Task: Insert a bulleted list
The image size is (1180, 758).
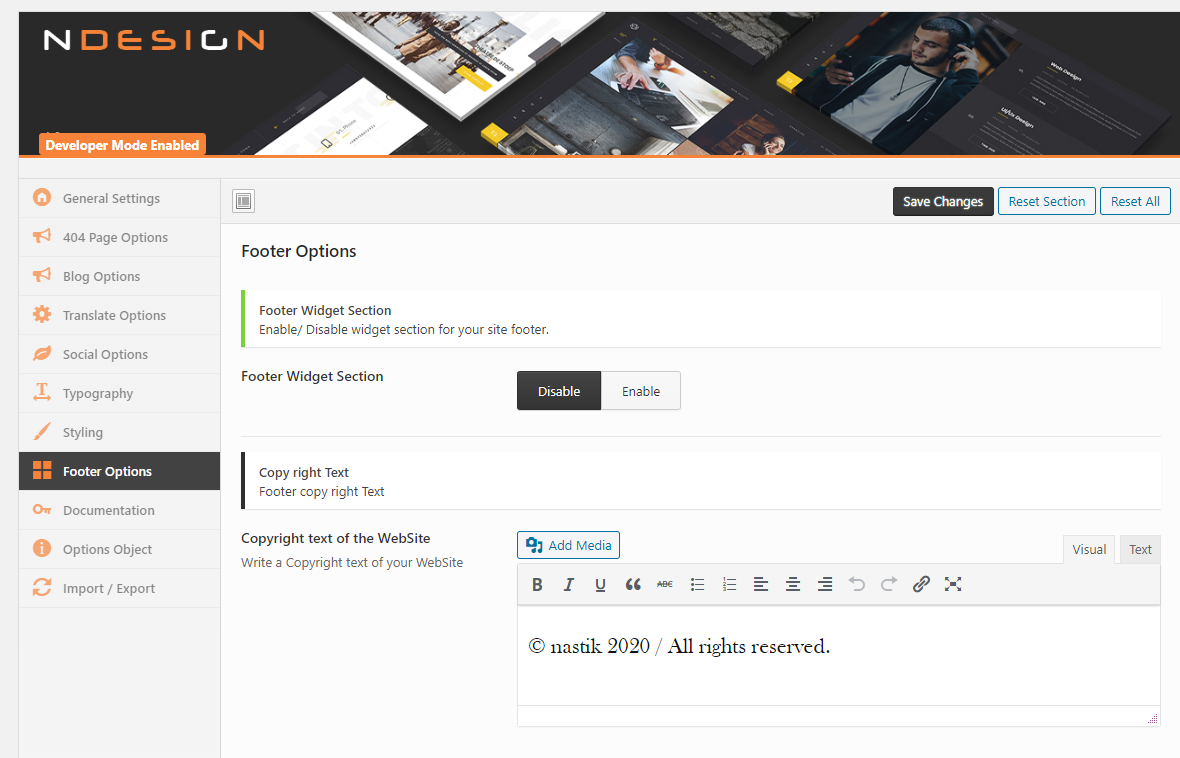Action: pyautogui.click(x=697, y=585)
